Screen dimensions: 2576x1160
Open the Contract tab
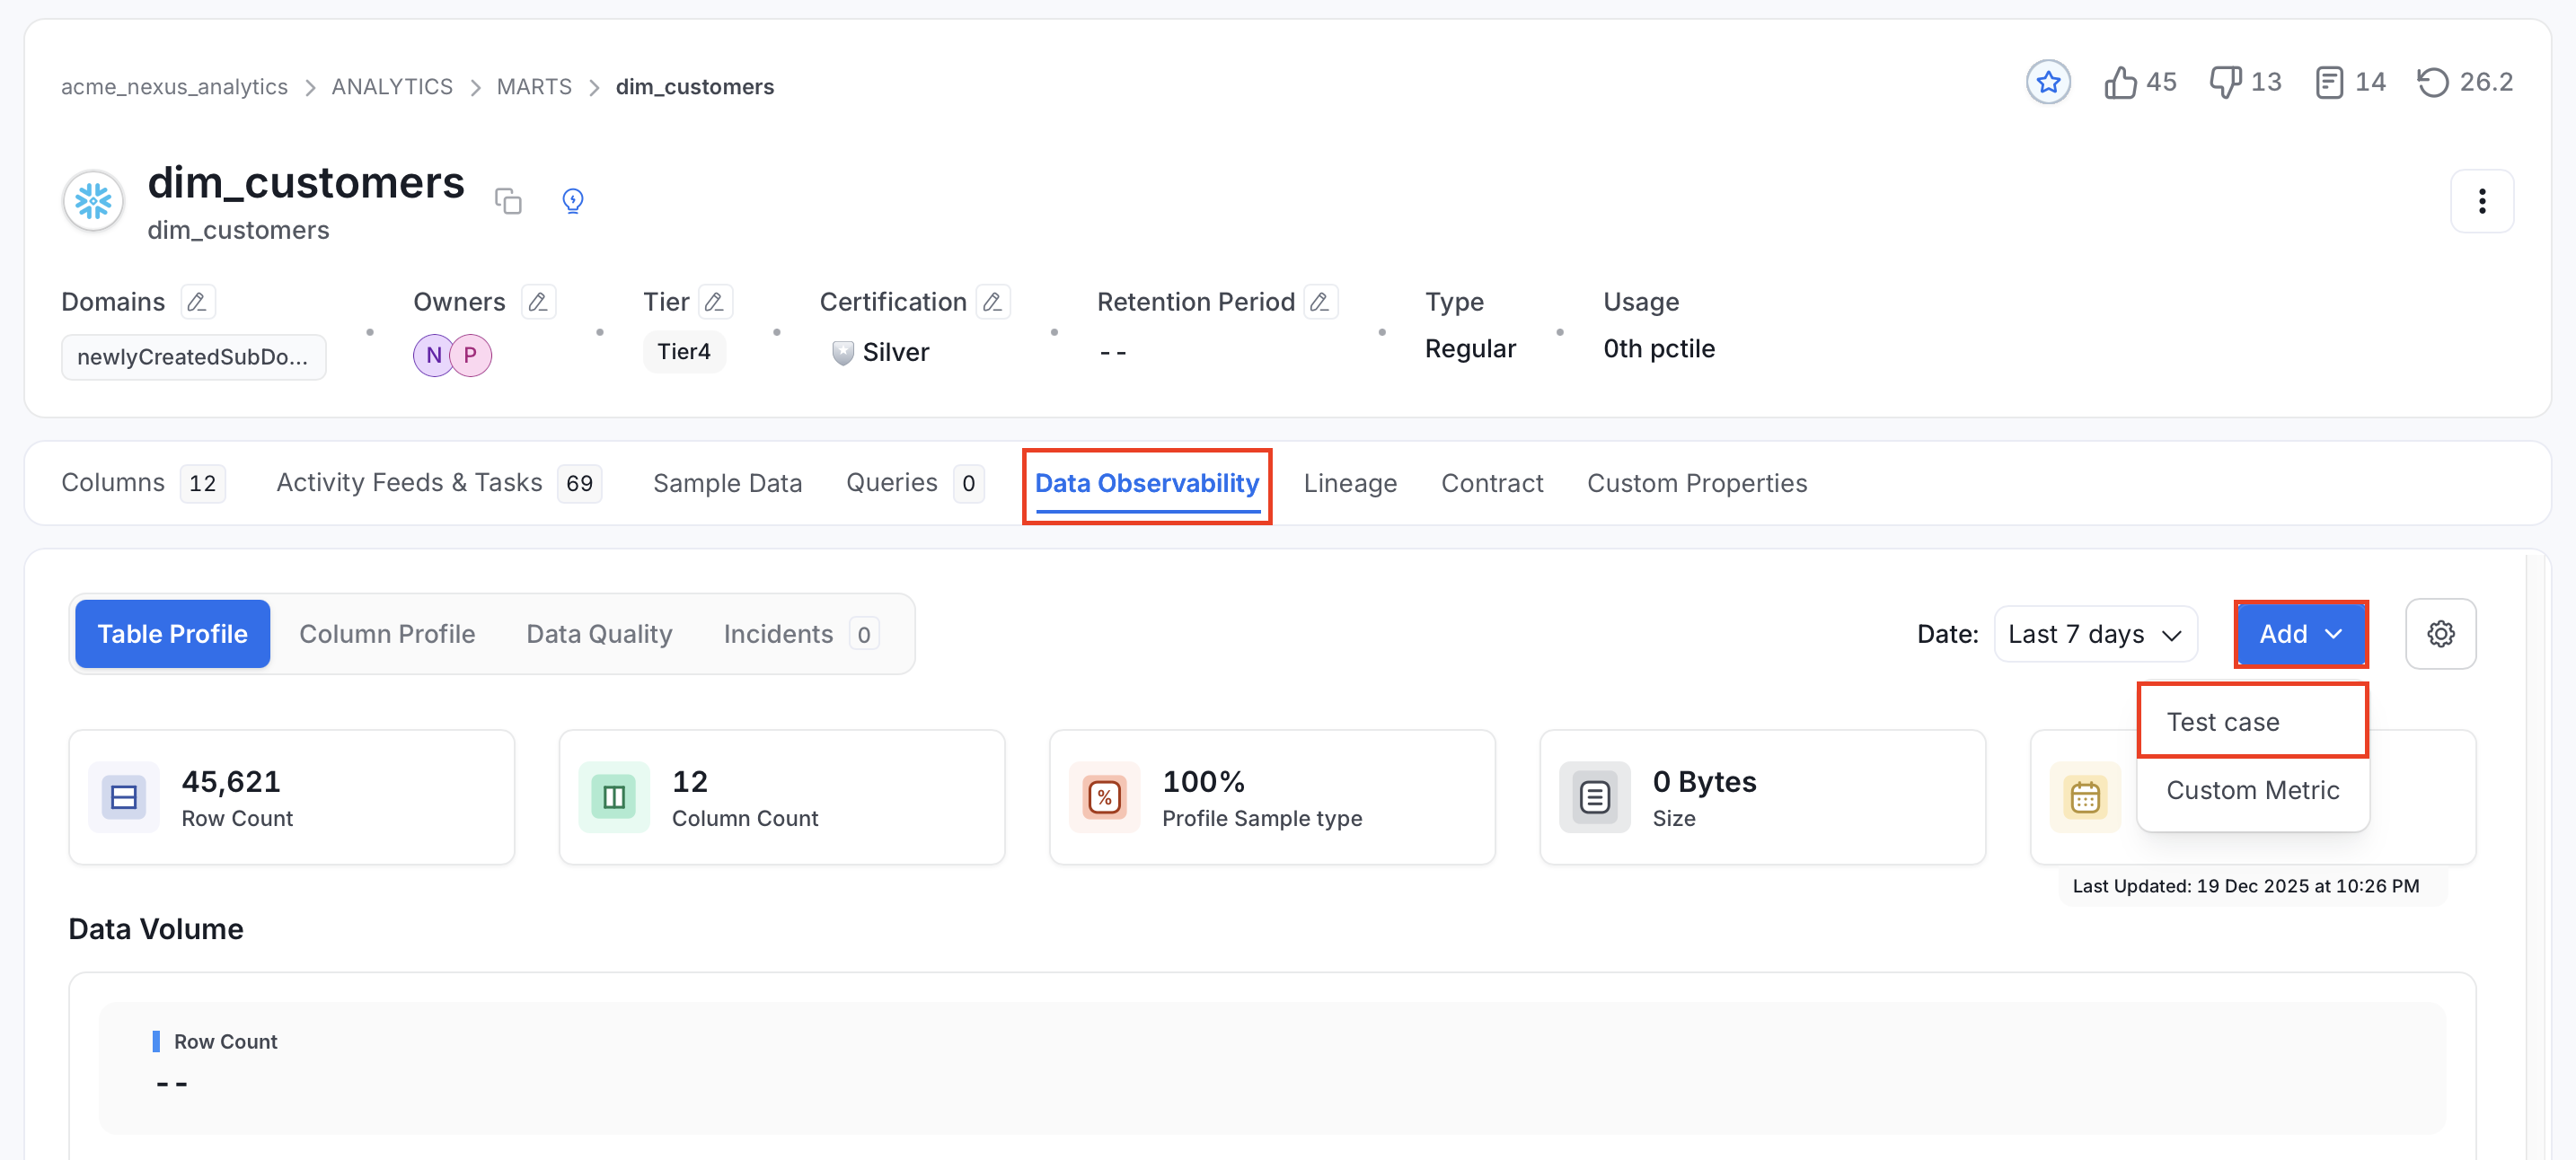point(1491,483)
